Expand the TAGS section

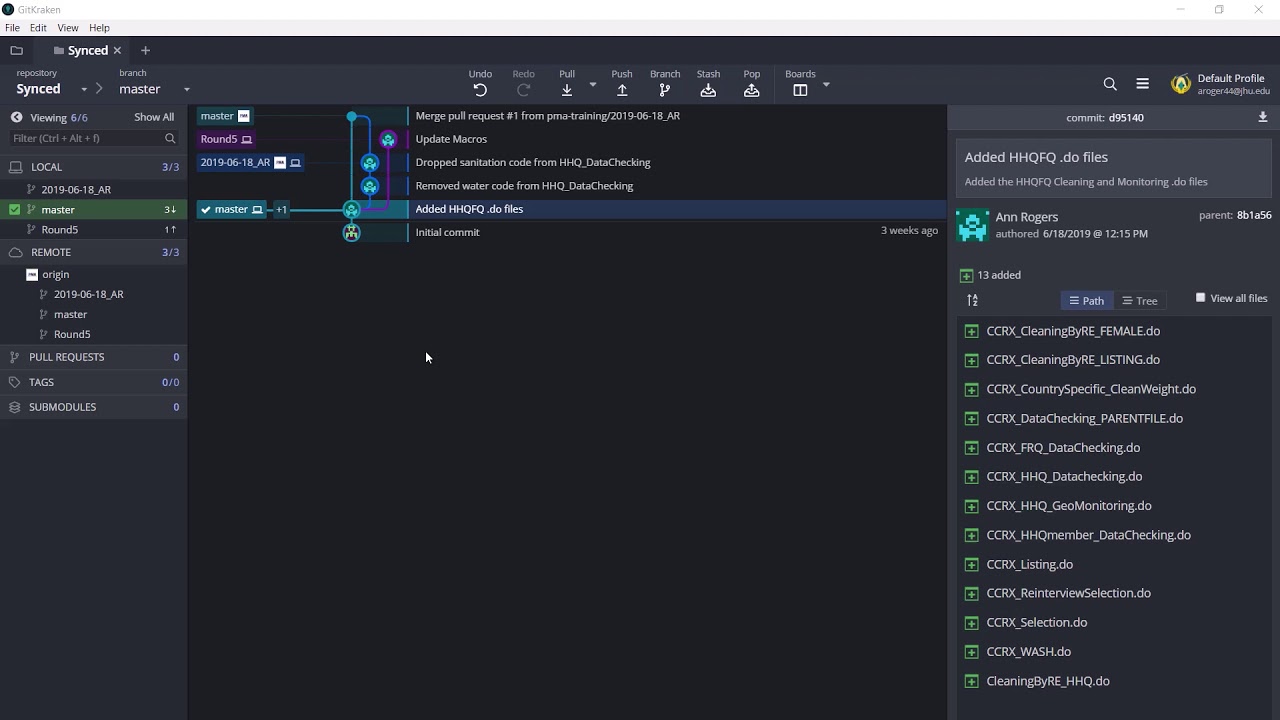point(94,382)
